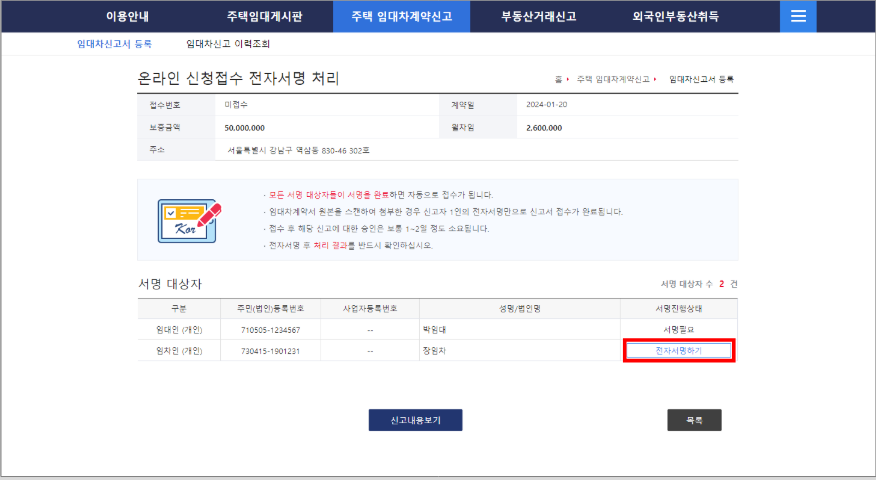Click the 홈 breadcrumb link
This screenshot has width=876, height=480.
[x=558, y=79]
